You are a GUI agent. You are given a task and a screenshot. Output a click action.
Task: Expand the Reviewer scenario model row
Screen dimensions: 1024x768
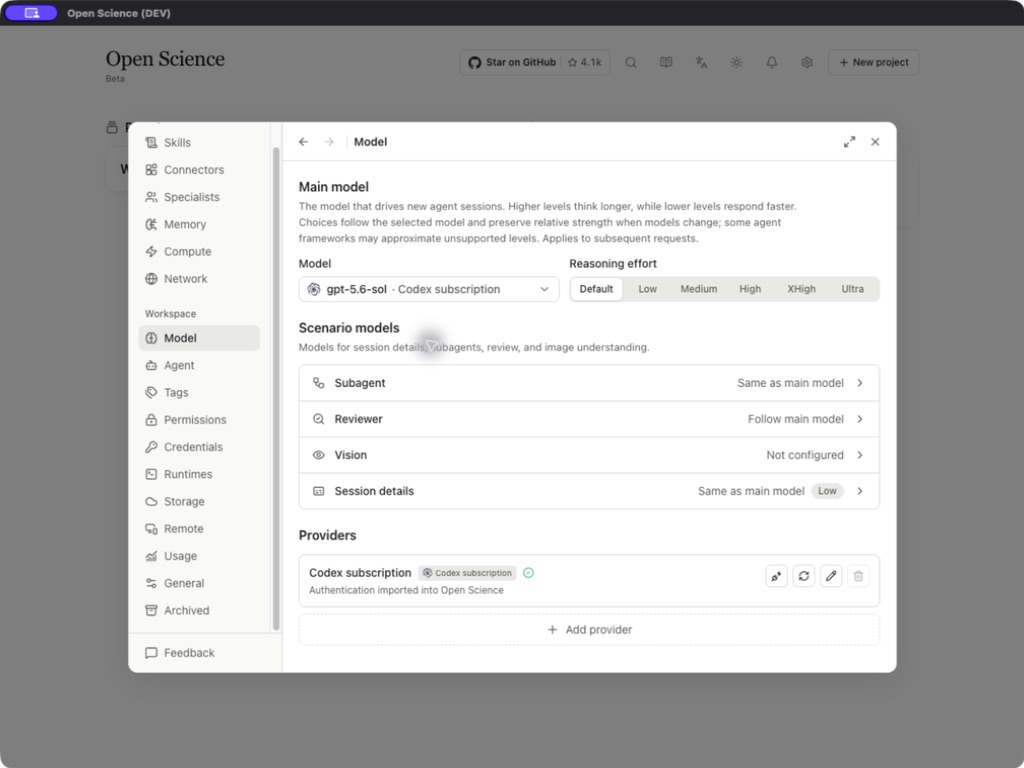coord(589,419)
